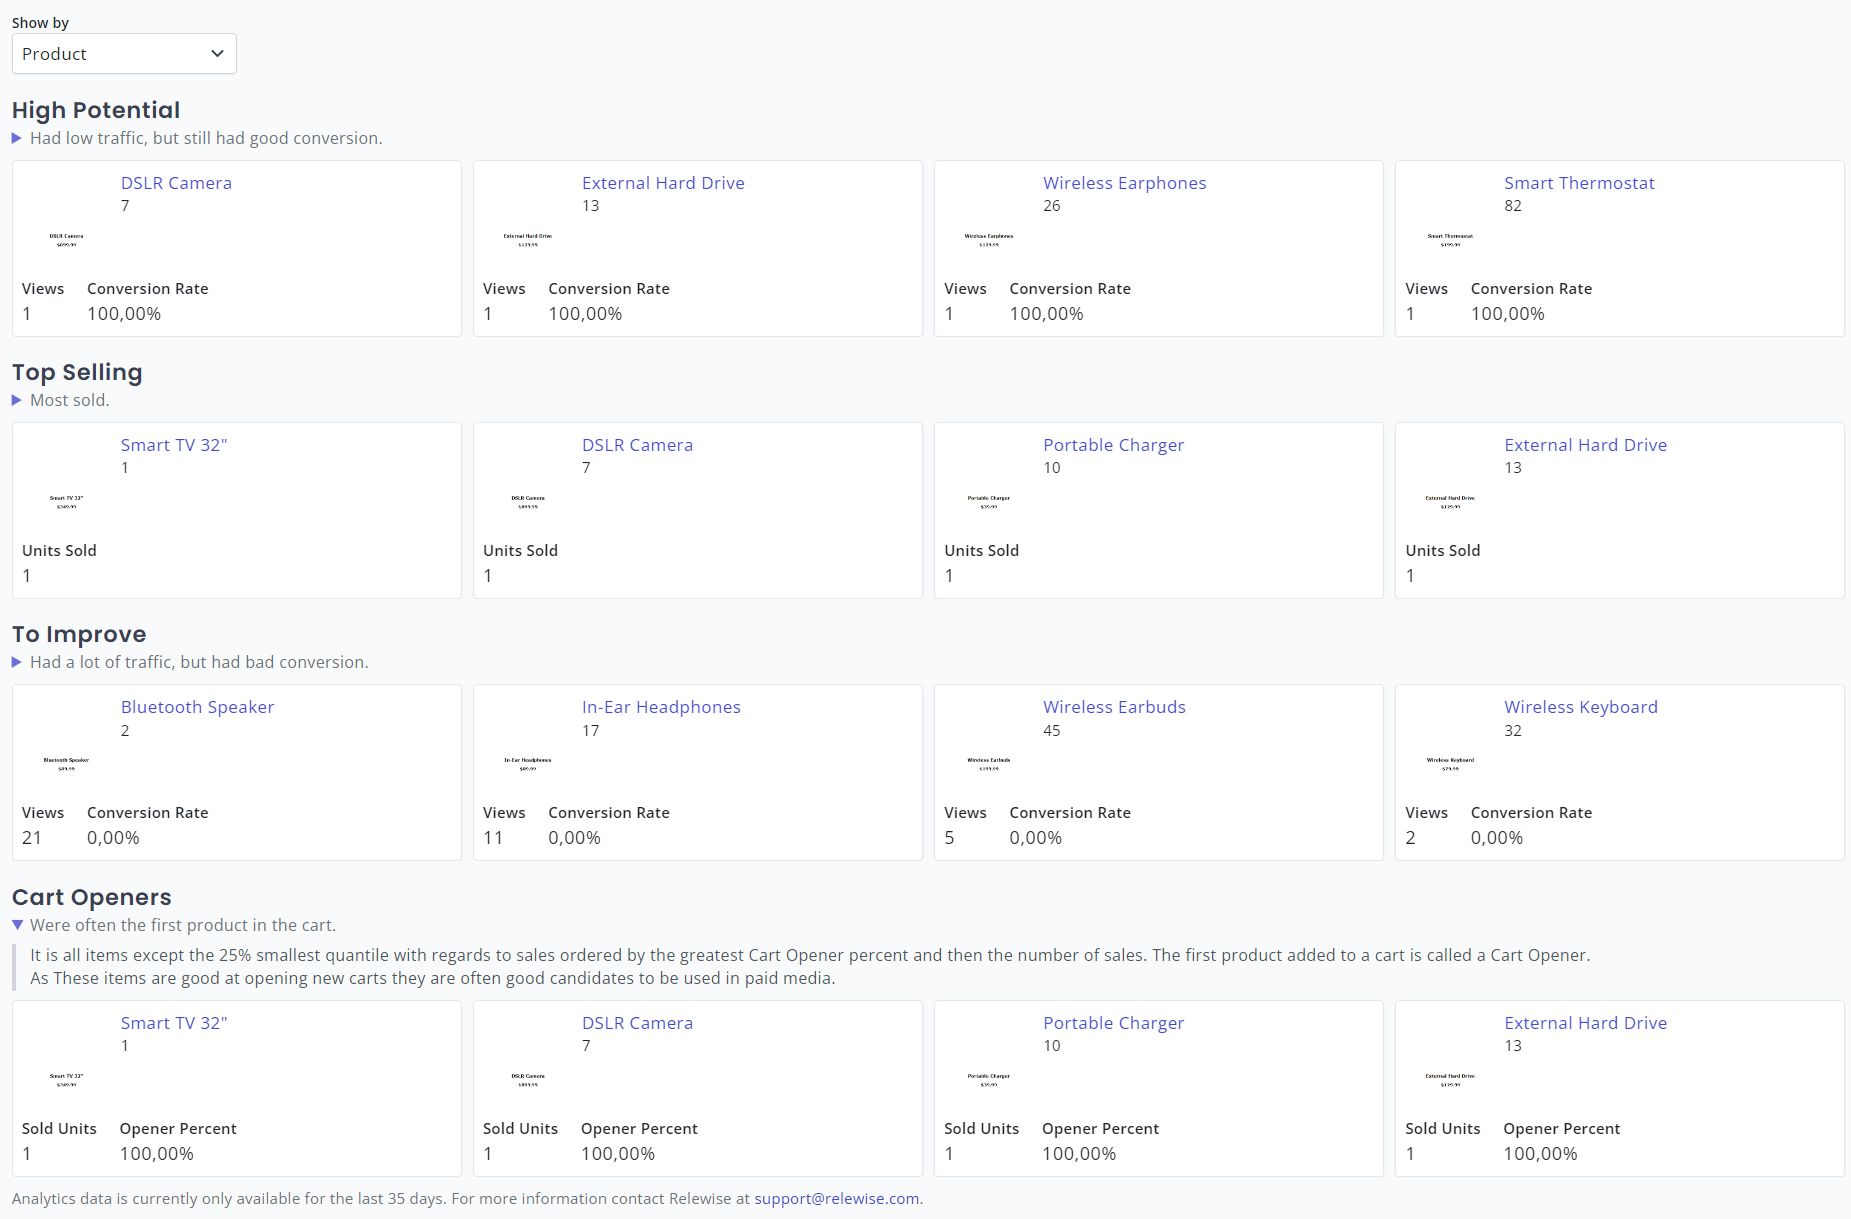
Task: Open the Smart TV 32" link in Cart Openers
Action: click(x=173, y=1022)
